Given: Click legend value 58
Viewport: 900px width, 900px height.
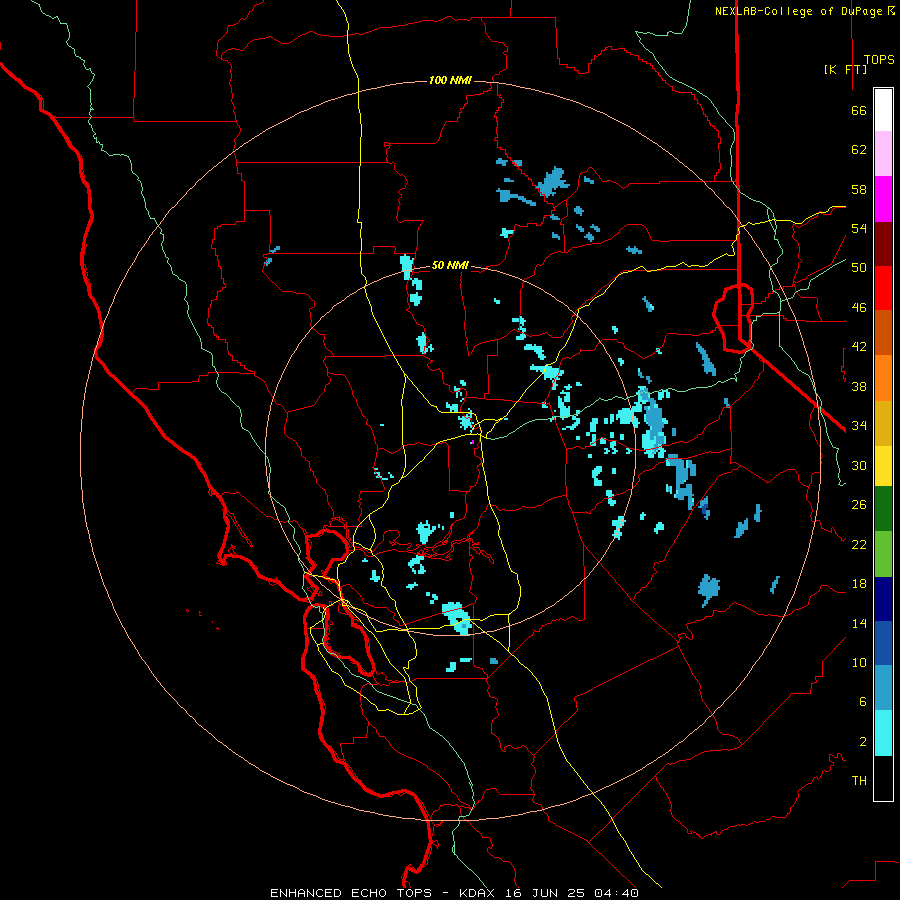Looking at the screenshot, I should coord(859,189).
